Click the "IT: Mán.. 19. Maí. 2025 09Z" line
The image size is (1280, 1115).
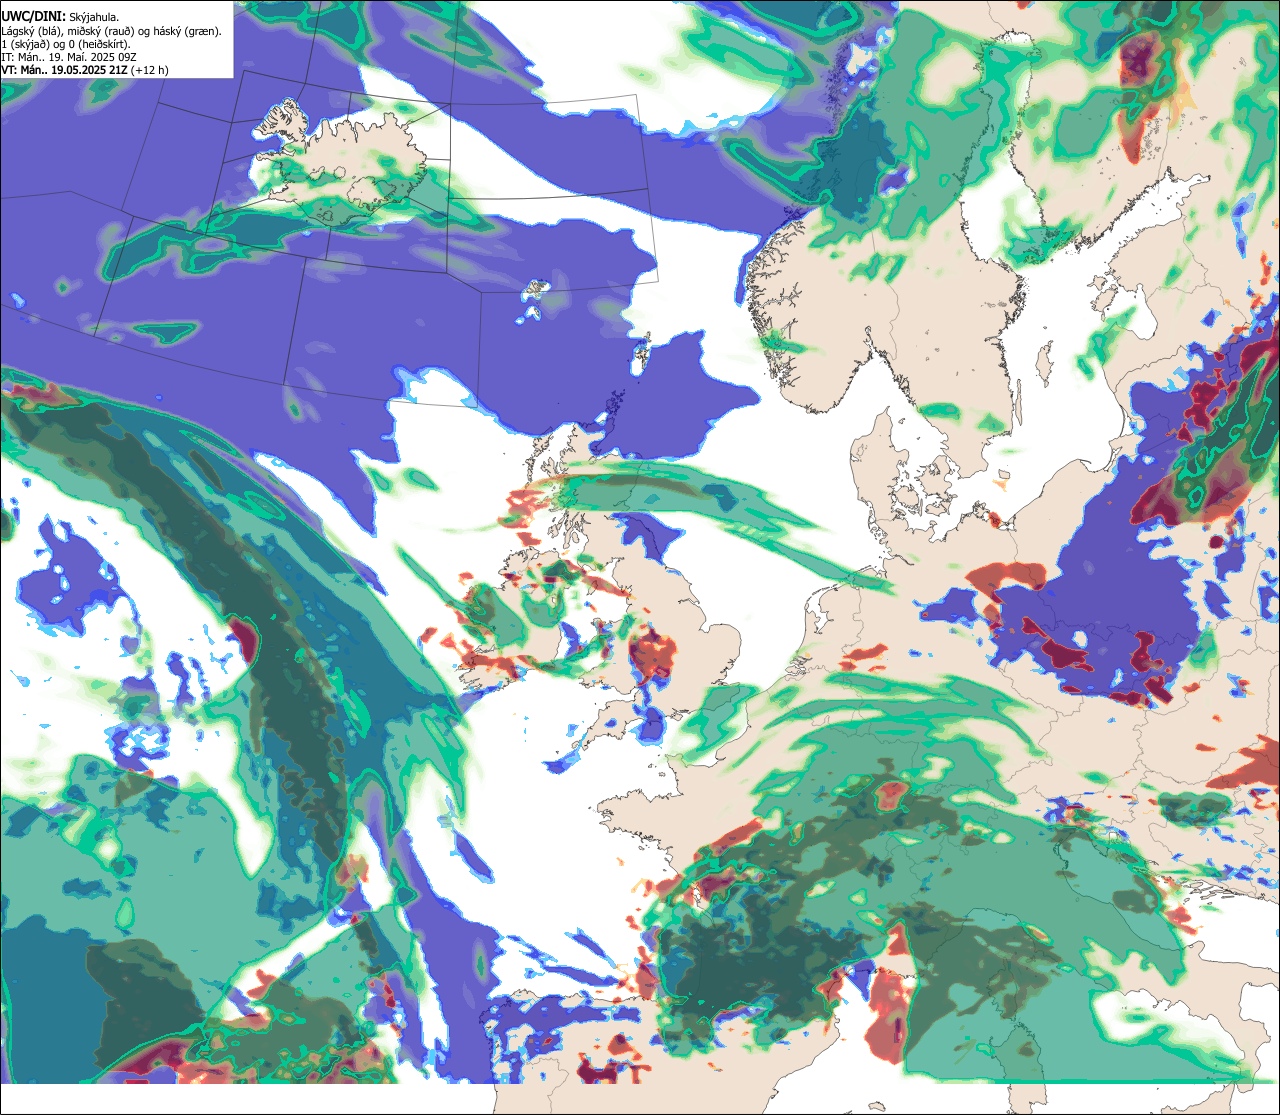point(68,58)
